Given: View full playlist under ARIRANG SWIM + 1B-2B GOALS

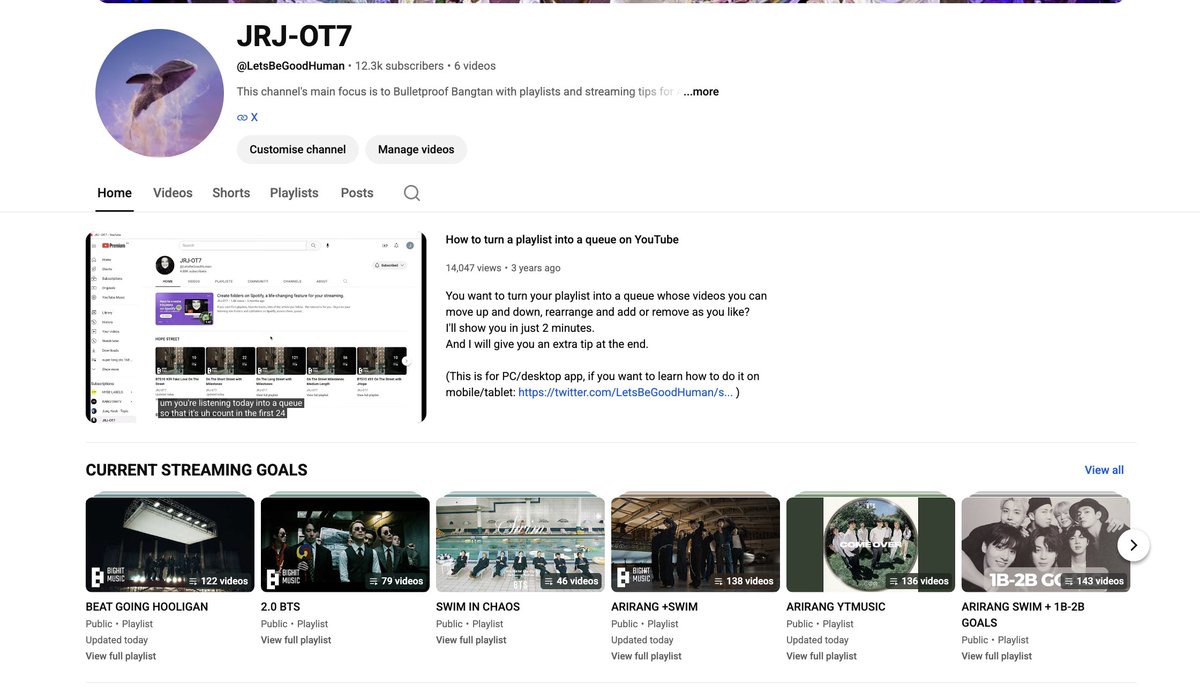Looking at the screenshot, I should coord(997,657).
